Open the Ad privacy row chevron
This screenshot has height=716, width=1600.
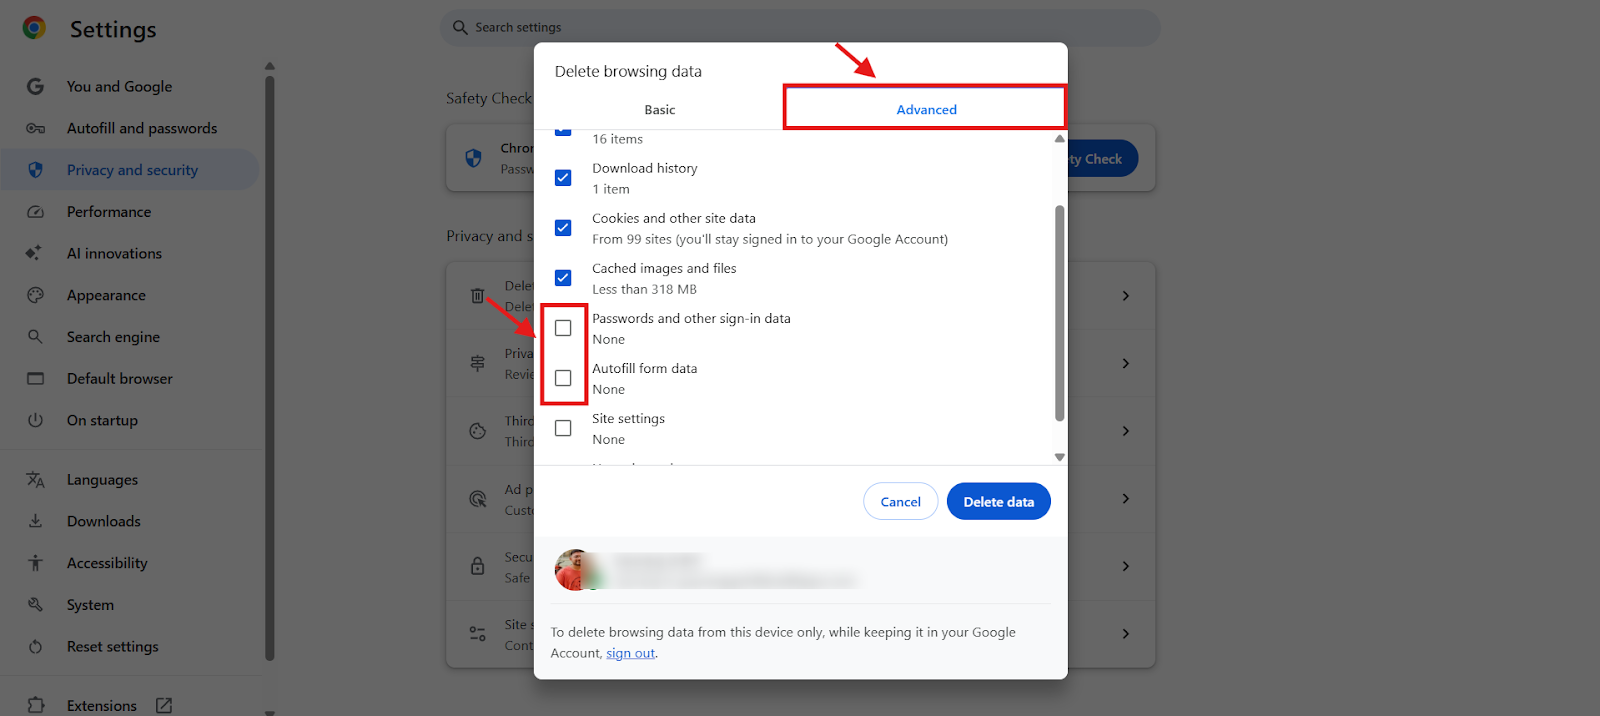pyautogui.click(x=1126, y=498)
